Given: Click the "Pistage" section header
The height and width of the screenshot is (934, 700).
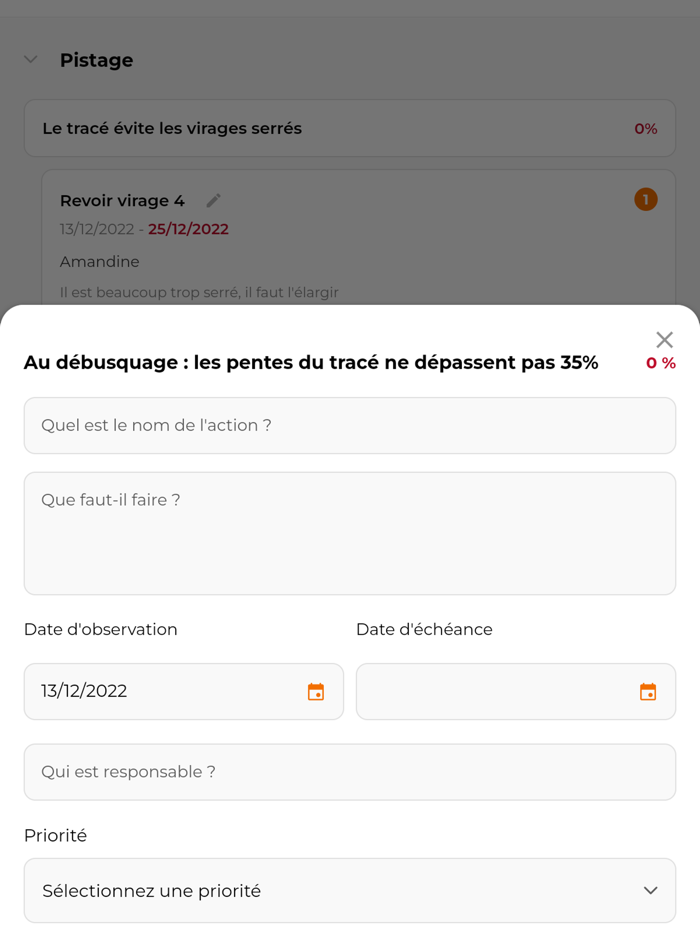Looking at the screenshot, I should coord(96,60).
